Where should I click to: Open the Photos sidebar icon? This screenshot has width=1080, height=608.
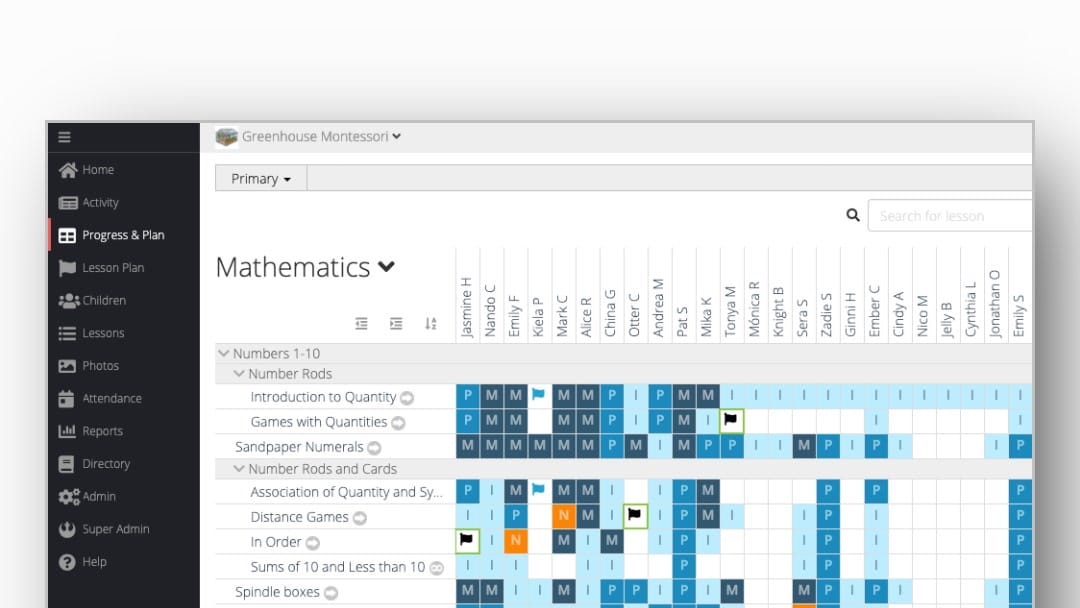(67, 366)
